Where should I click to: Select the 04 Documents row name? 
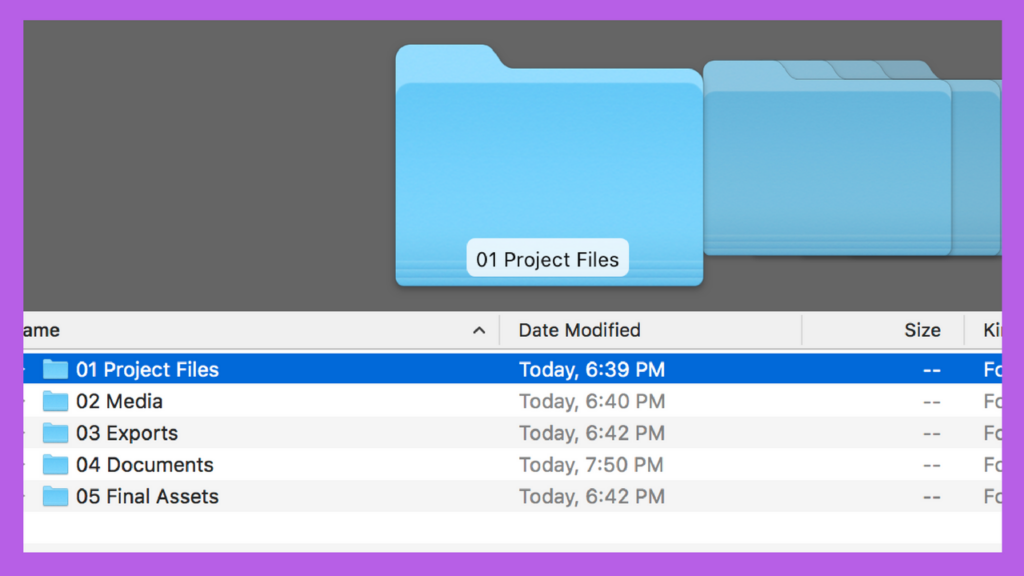tap(145, 465)
